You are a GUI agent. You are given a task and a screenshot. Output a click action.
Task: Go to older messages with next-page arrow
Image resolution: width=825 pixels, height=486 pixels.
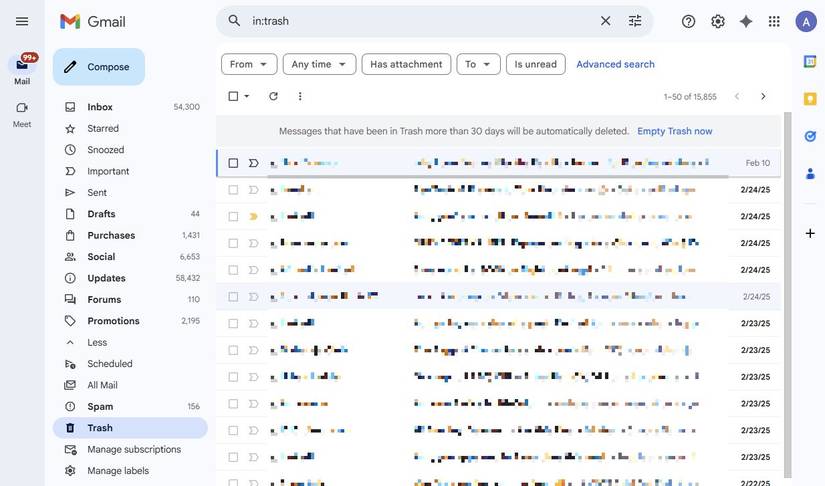[763, 96]
